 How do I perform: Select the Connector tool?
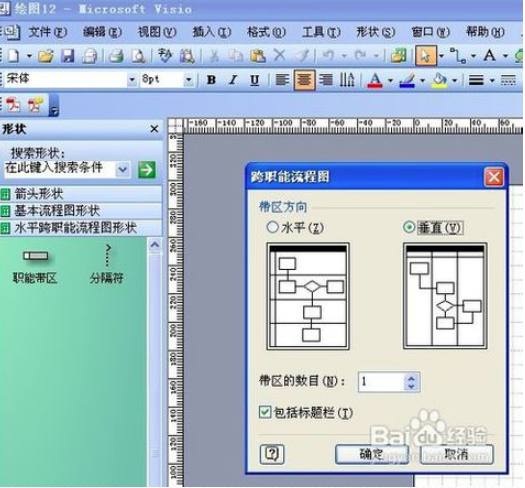tap(458, 56)
